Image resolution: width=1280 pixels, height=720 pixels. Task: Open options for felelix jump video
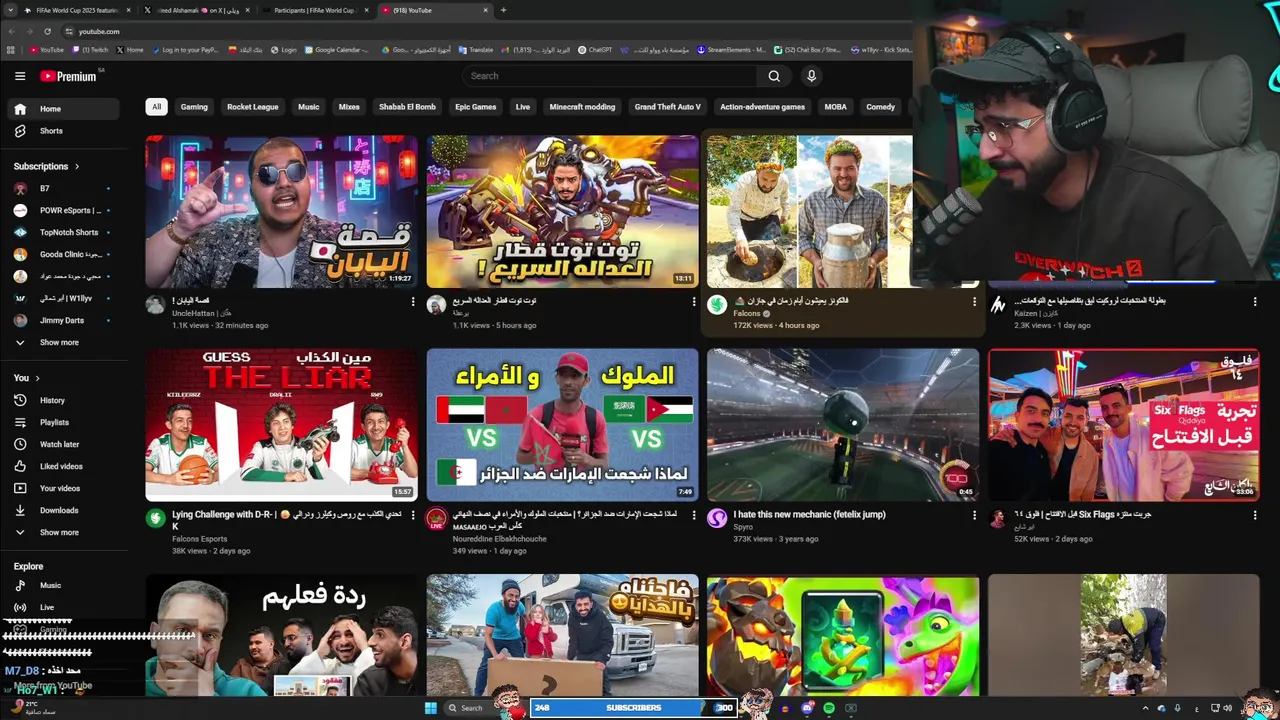point(974,515)
